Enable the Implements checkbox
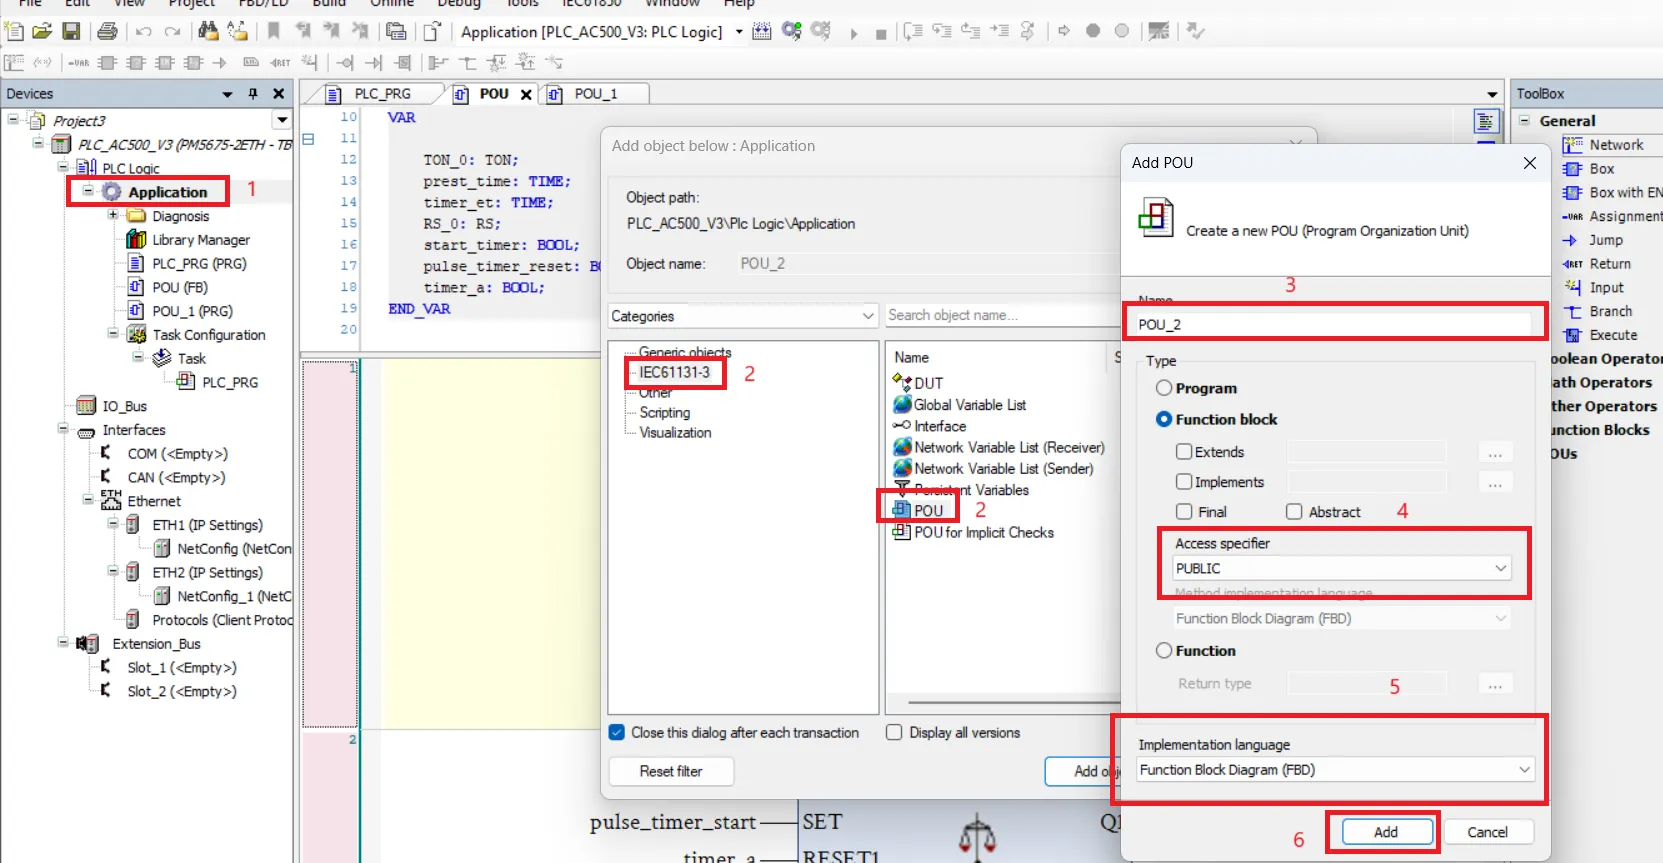This screenshot has width=1663, height=863. (1184, 482)
